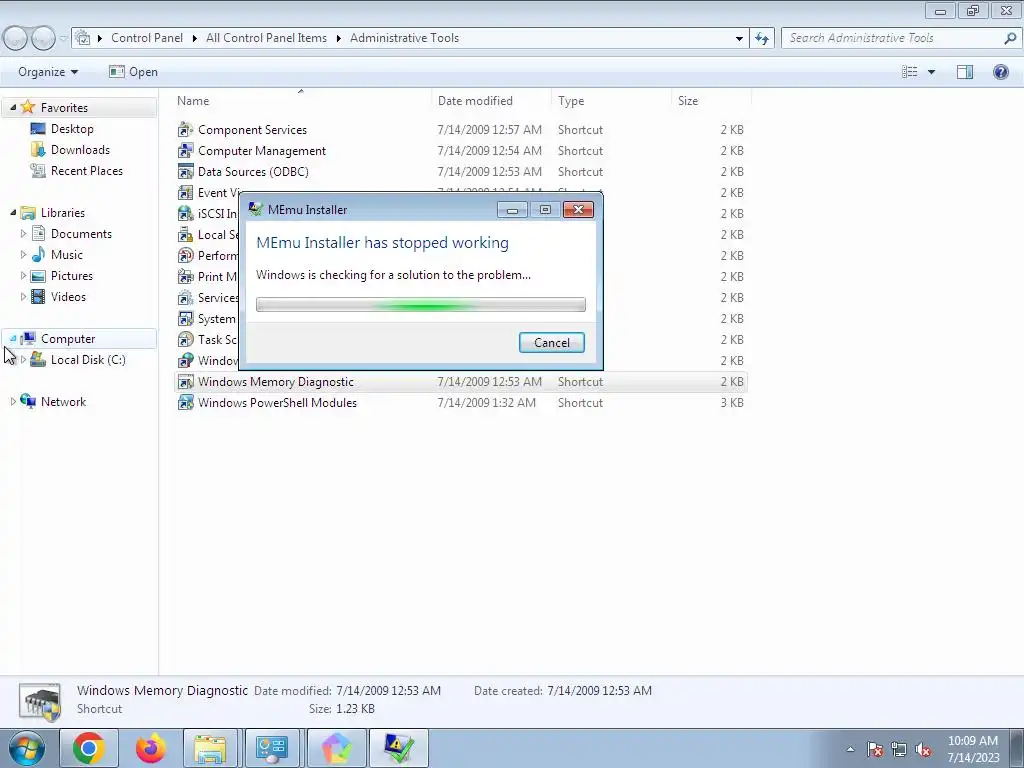Collapse the Favorites section
This screenshot has height=768, width=1024.
click(13, 107)
